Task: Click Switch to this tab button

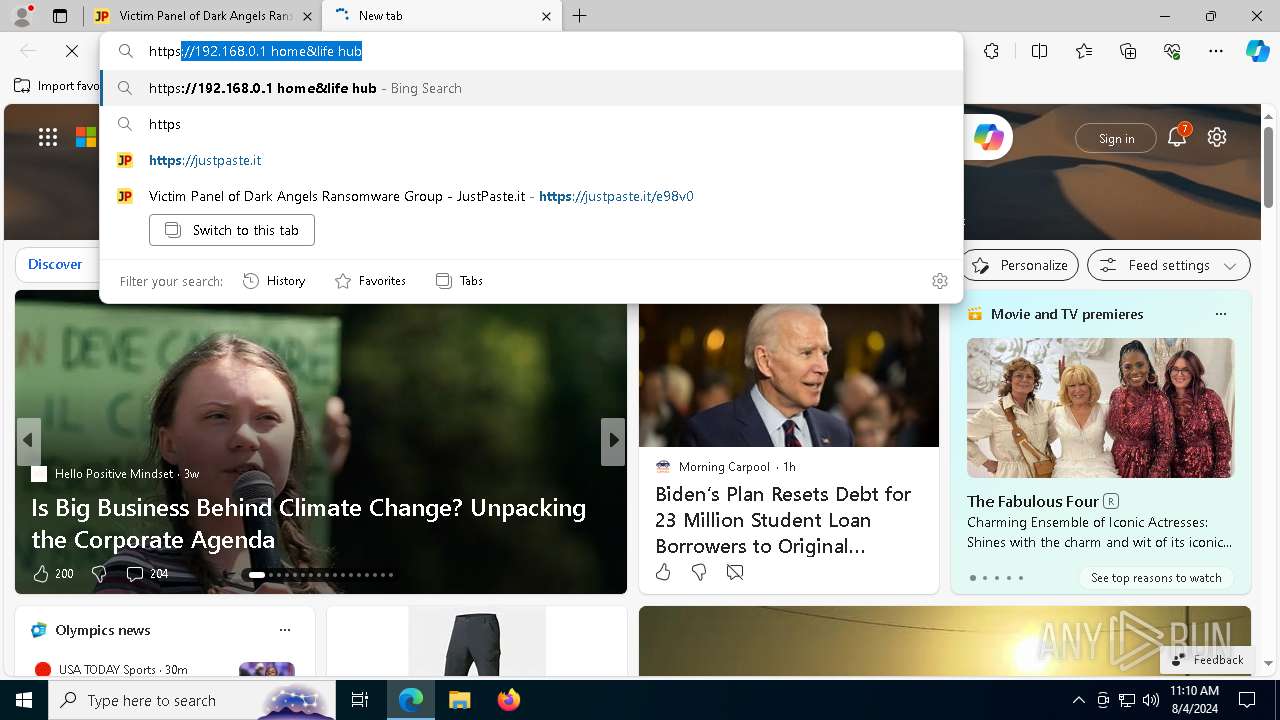Action: [x=232, y=230]
